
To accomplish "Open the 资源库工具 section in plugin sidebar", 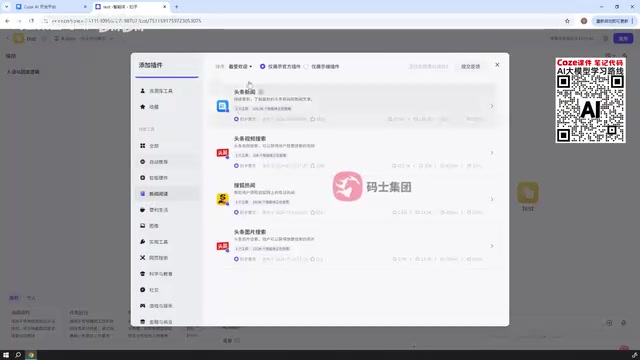I will (157, 91).
